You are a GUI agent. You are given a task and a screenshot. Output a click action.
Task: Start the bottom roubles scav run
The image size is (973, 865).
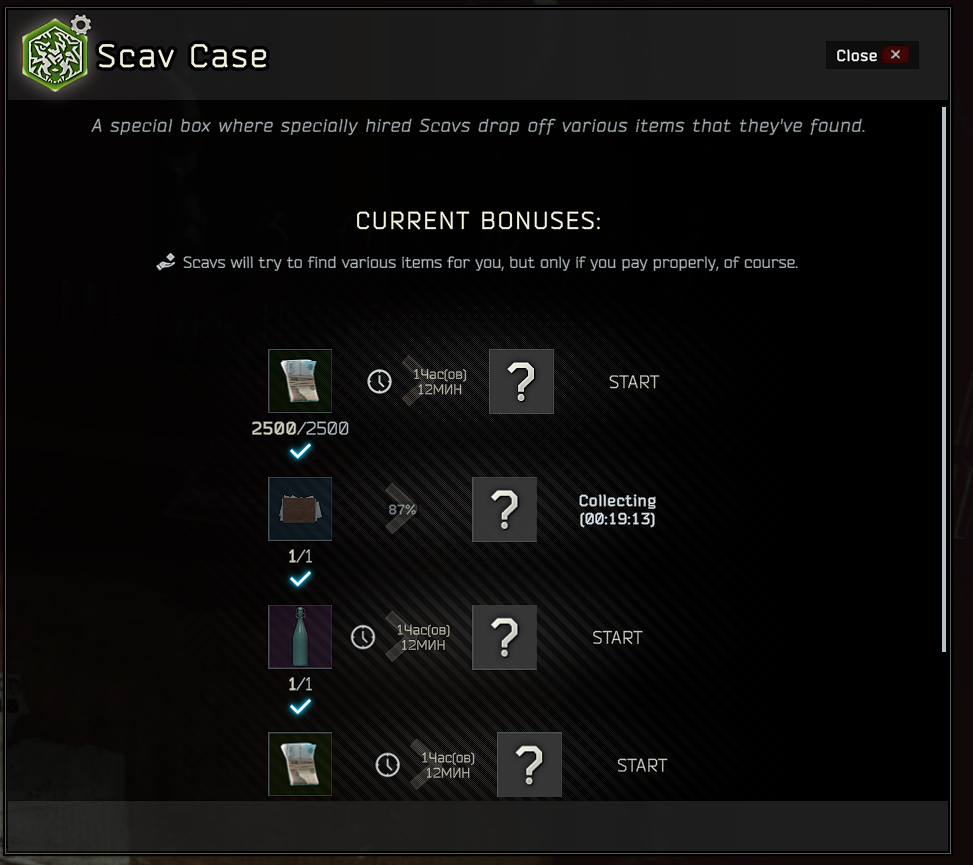[x=642, y=765]
